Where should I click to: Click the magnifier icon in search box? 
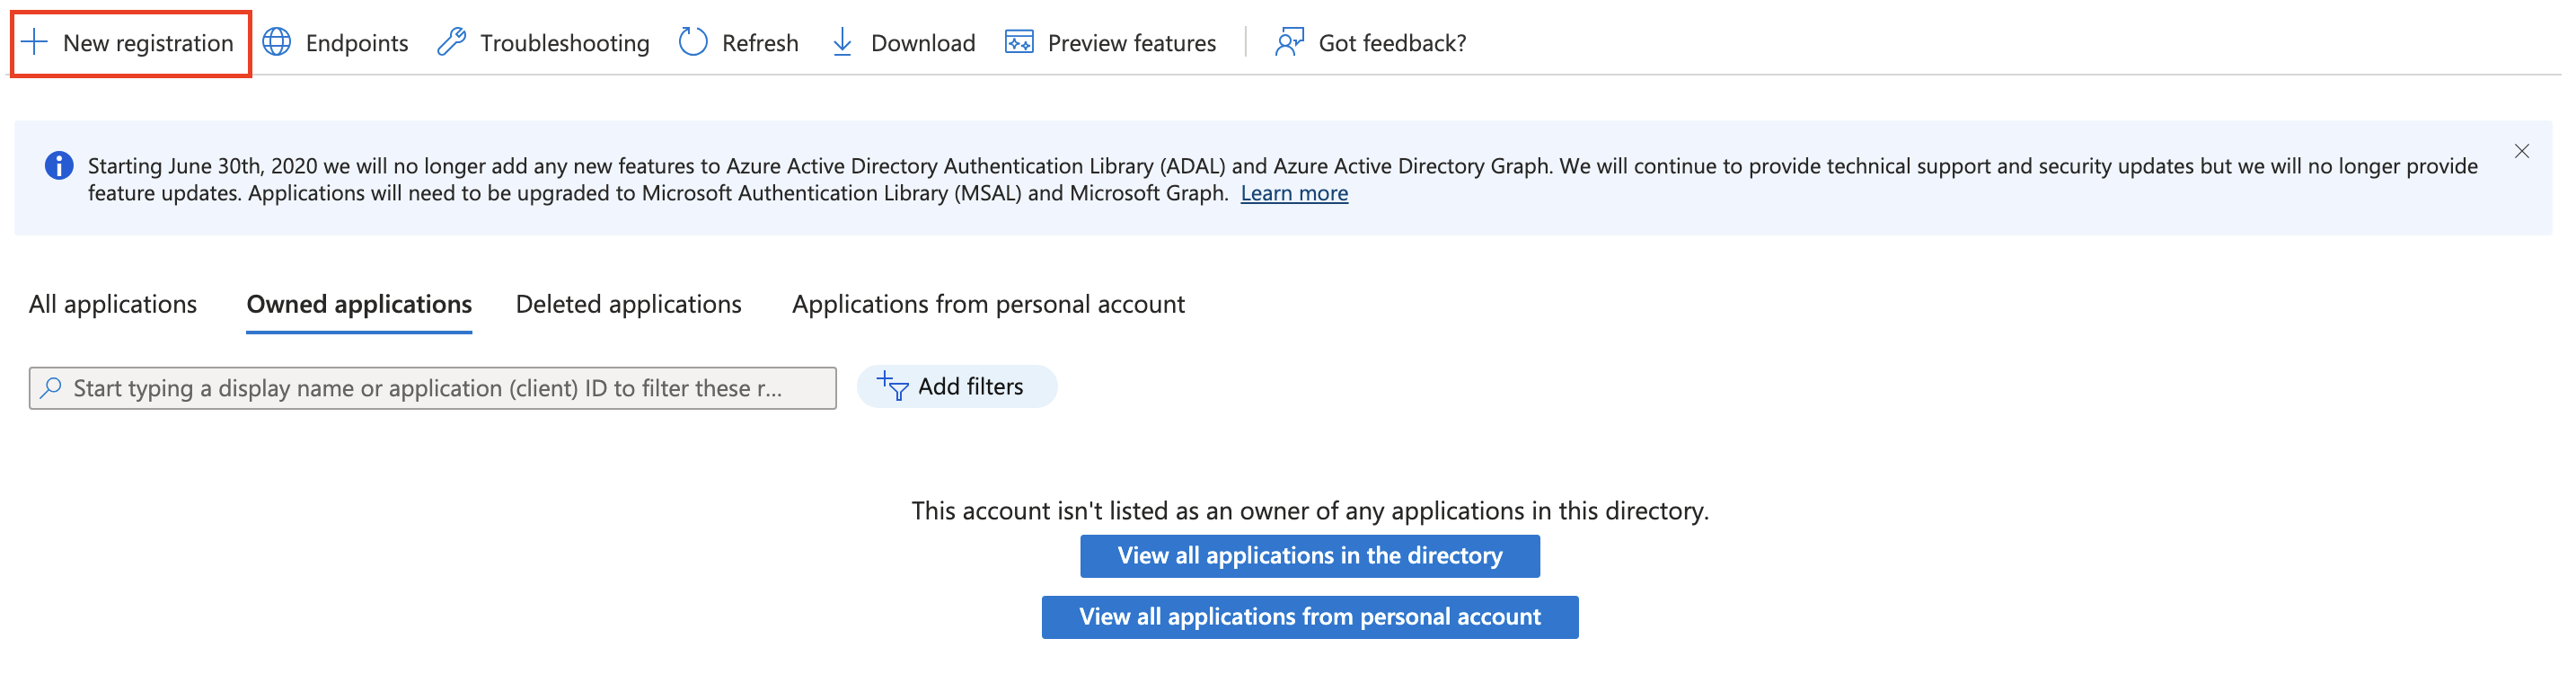click(51, 388)
